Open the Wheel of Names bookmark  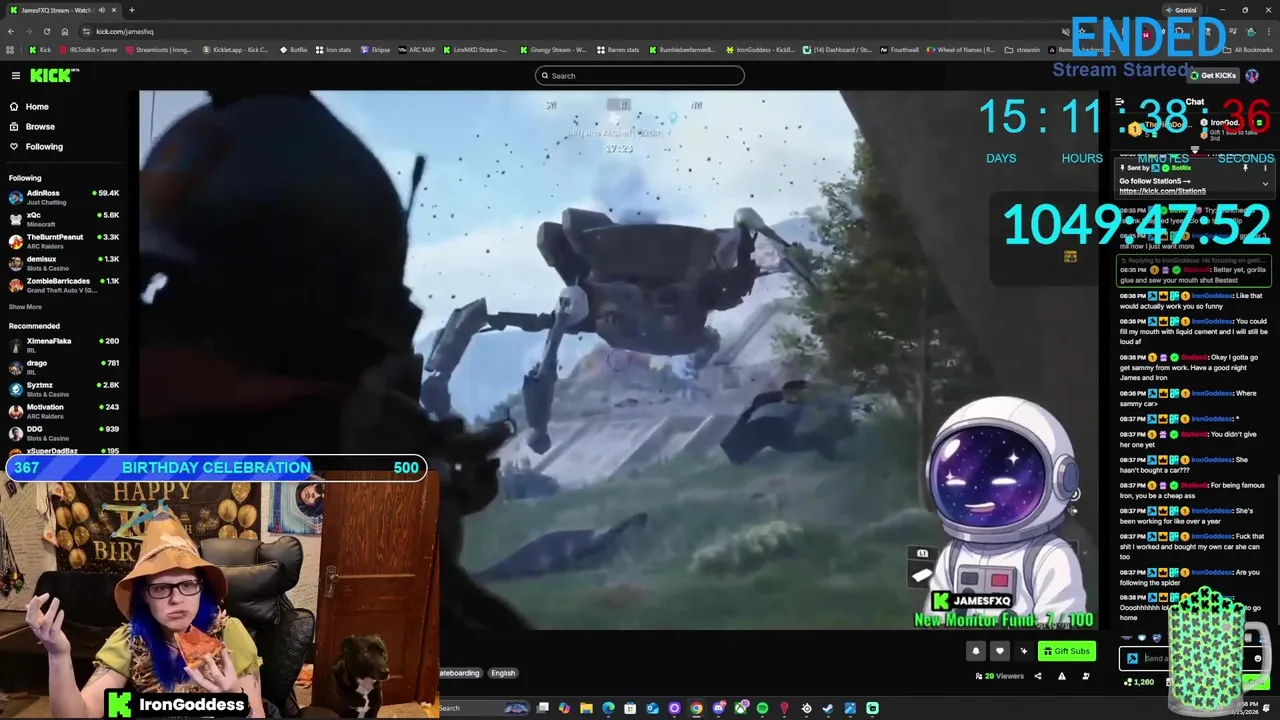click(961, 49)
